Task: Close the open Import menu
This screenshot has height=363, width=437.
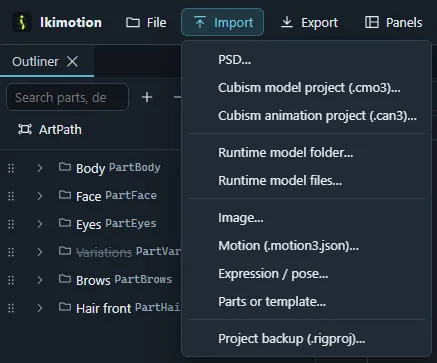Action: coord(222,22)
